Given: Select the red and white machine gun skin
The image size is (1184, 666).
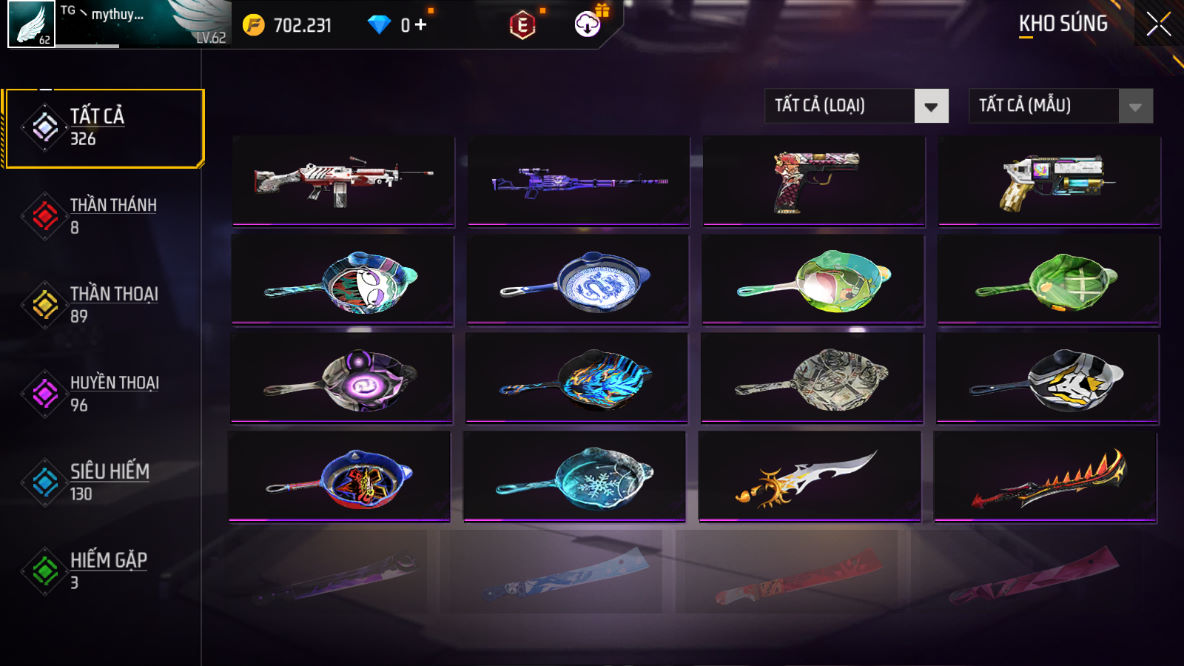Looking at the screenshot, I should (x=344, y=181).
